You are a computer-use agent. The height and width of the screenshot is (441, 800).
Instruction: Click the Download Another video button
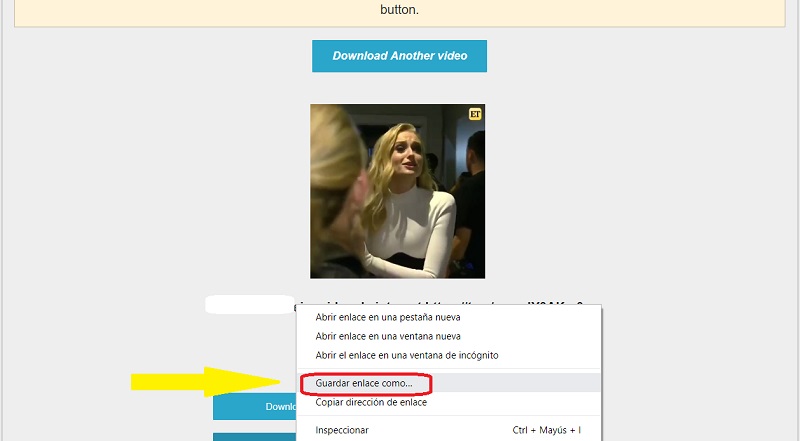coord(399,56)
